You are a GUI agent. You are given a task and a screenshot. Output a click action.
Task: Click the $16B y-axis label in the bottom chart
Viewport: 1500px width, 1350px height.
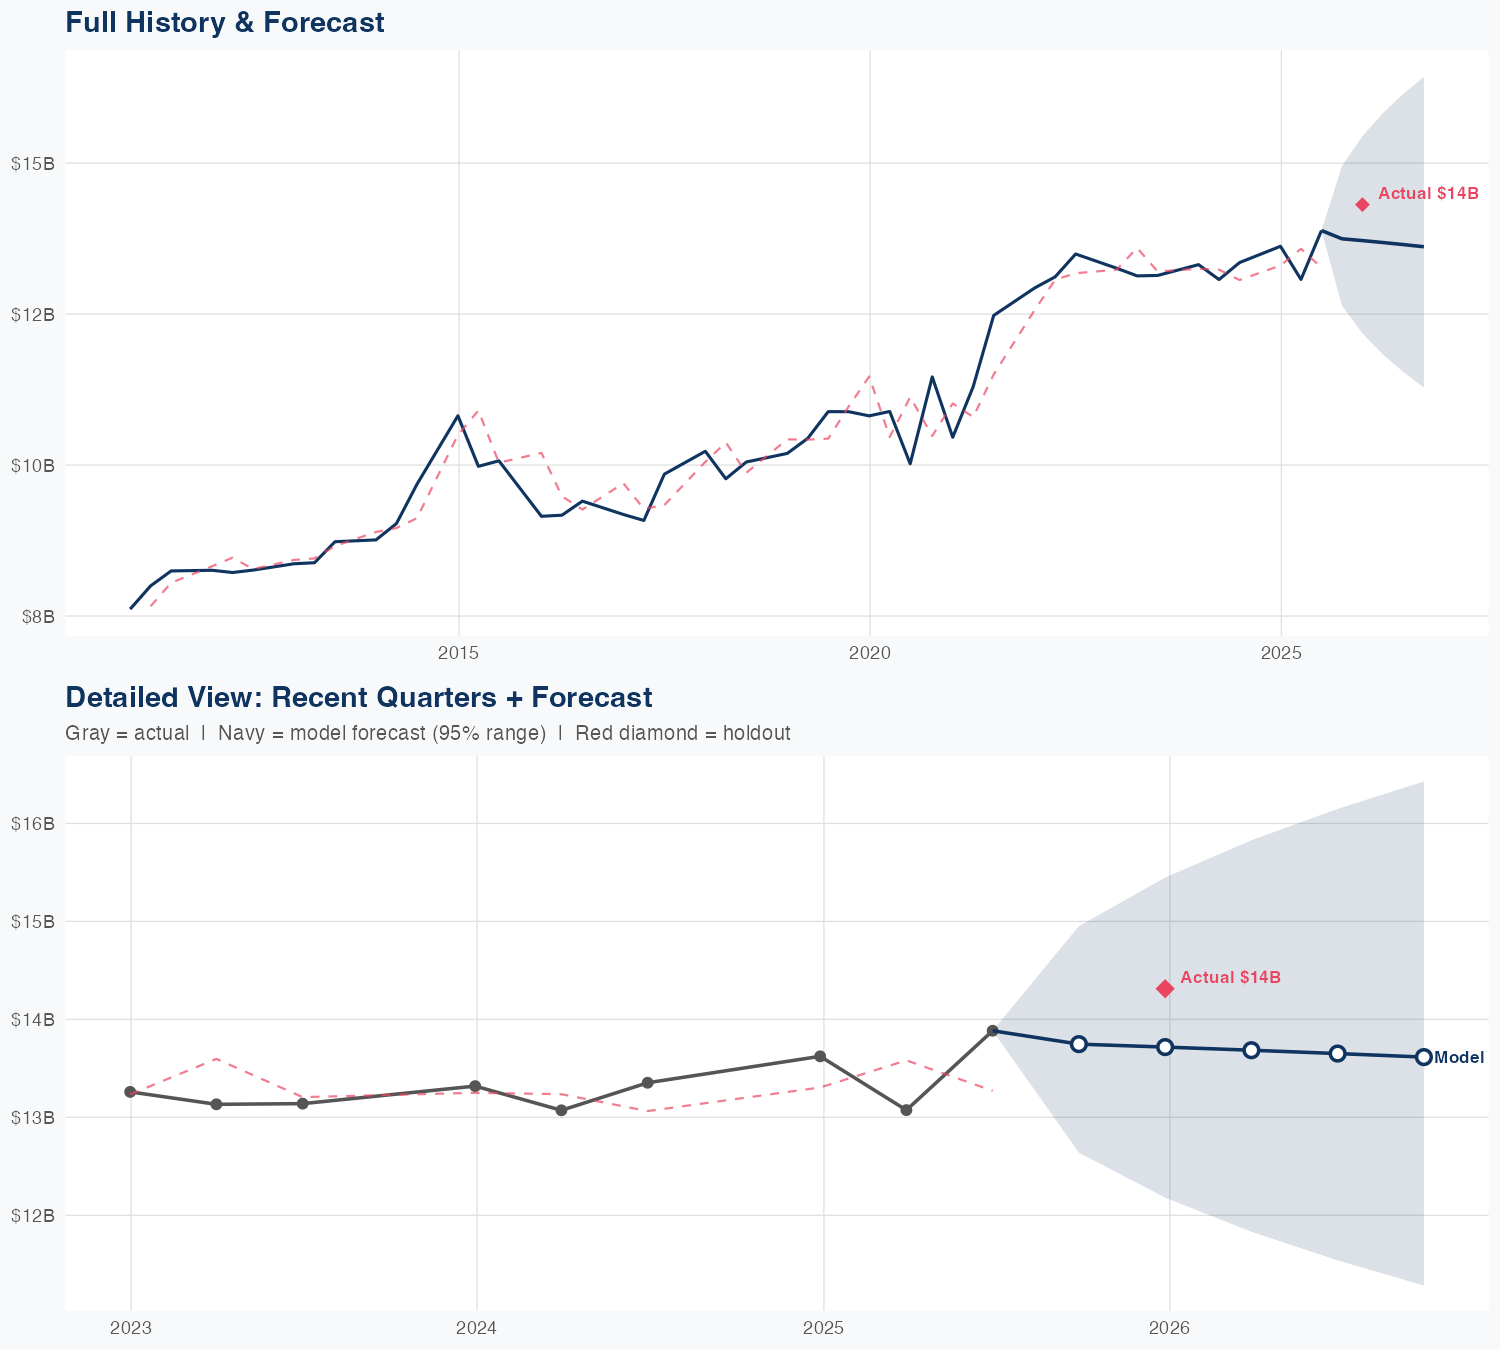point(32,823)
